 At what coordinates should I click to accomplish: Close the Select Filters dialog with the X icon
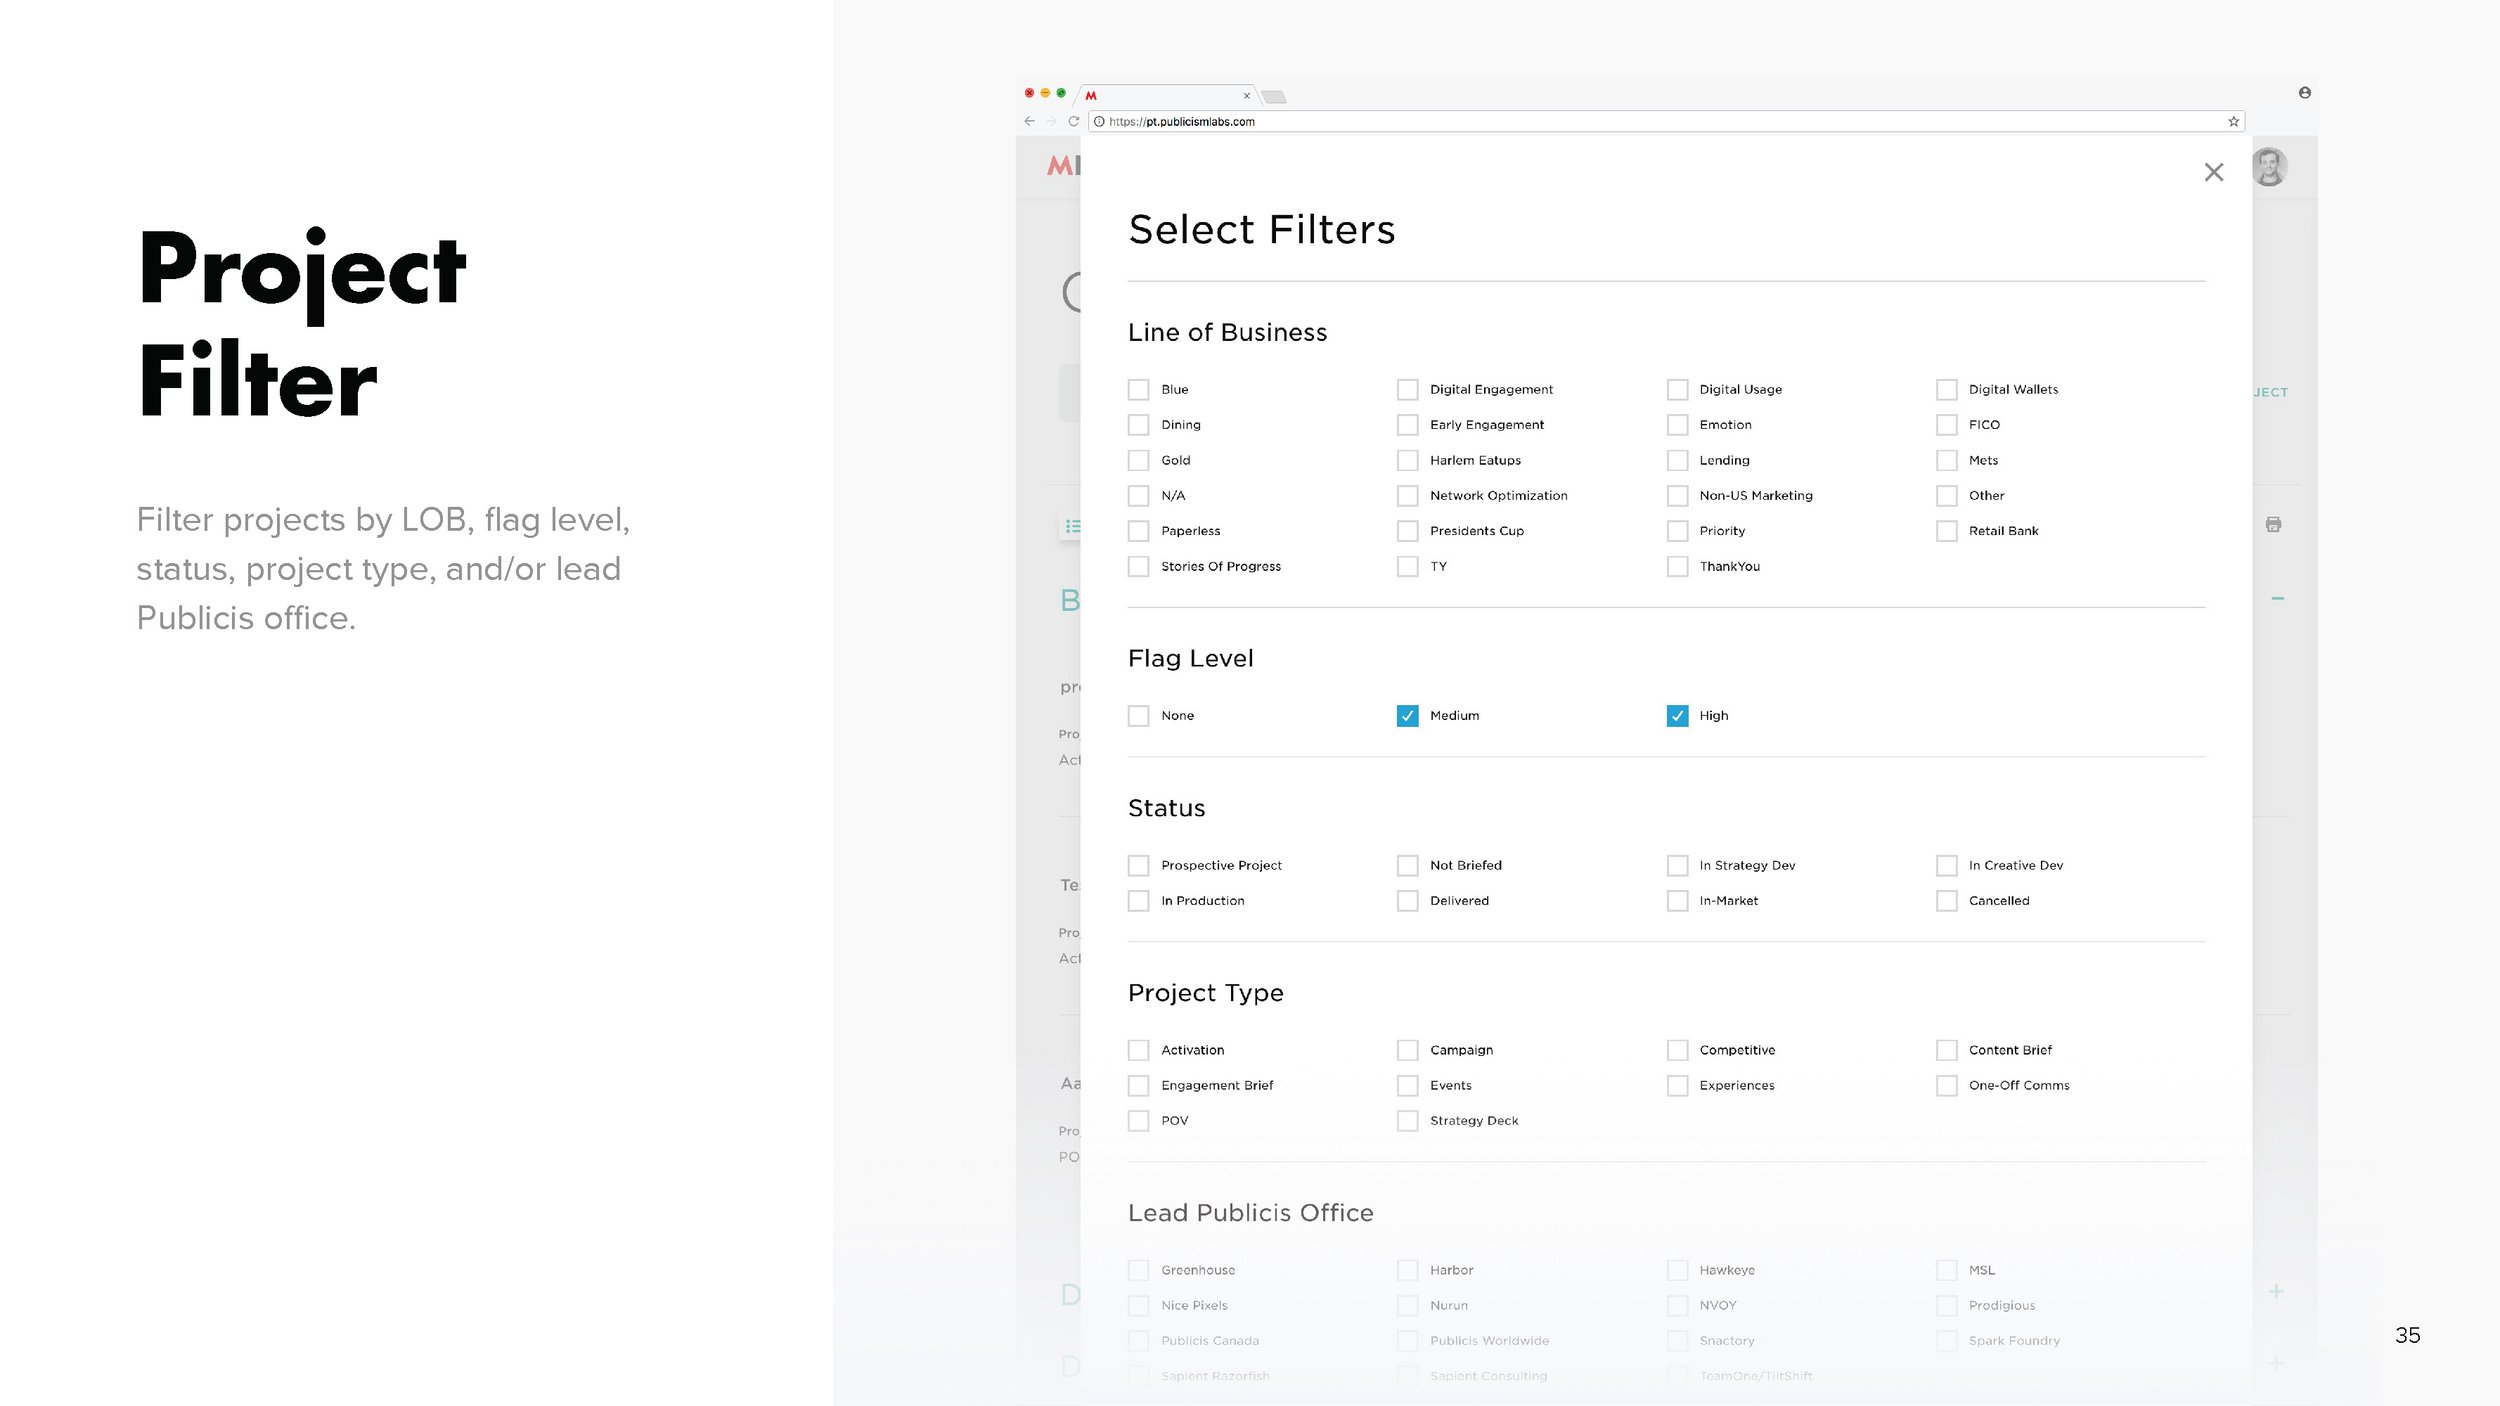(x=2213, y=172)
